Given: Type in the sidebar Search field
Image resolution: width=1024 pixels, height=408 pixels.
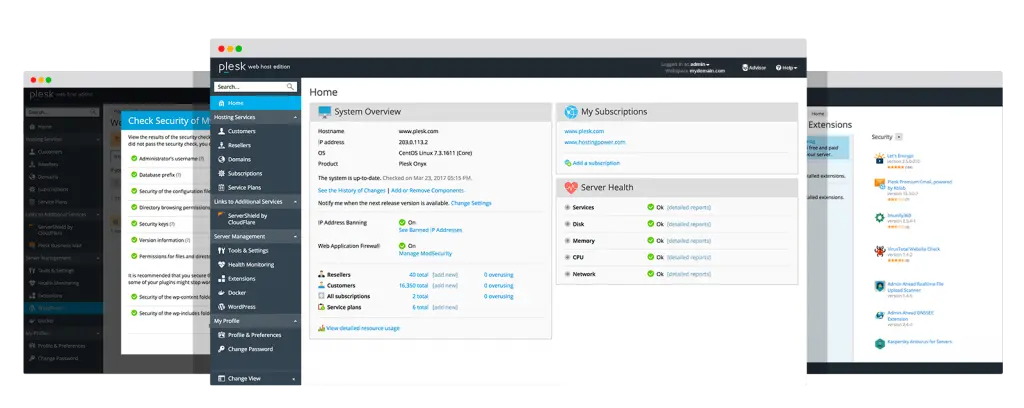Looking at the screenshot, I should click(250, 87).
